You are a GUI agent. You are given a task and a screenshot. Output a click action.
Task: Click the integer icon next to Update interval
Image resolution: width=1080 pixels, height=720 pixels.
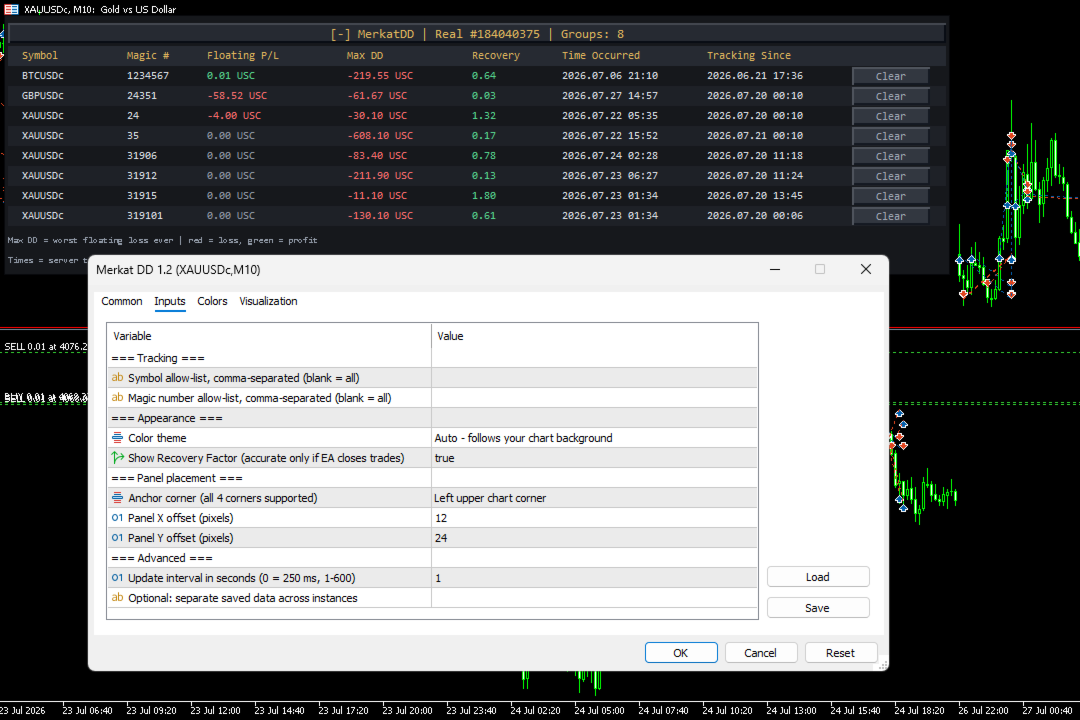(117, 577)
